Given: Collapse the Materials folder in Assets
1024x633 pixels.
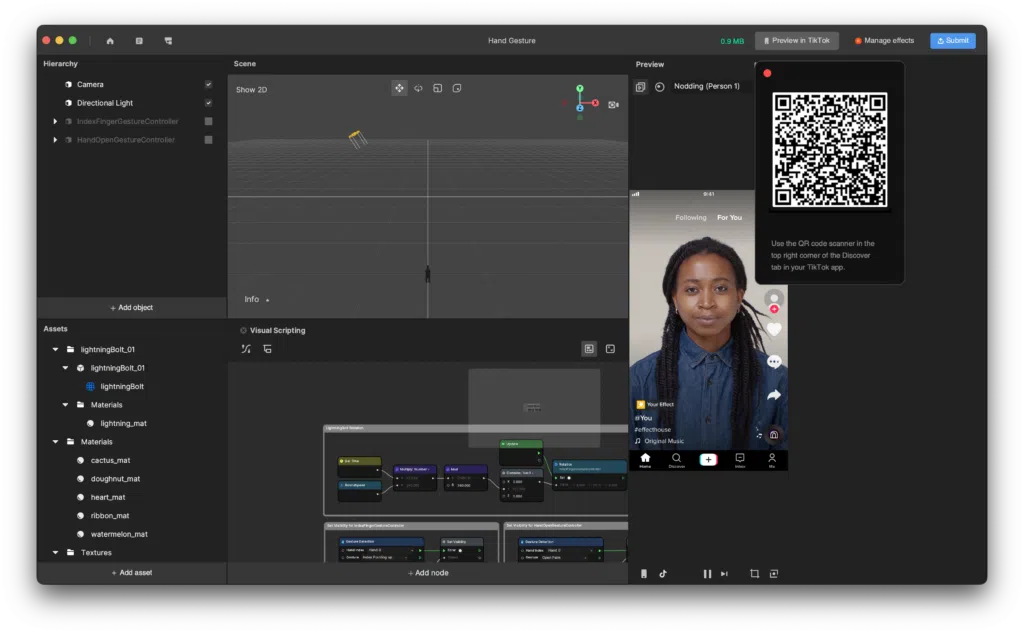Looking at the screenshot, I should 55,441.
